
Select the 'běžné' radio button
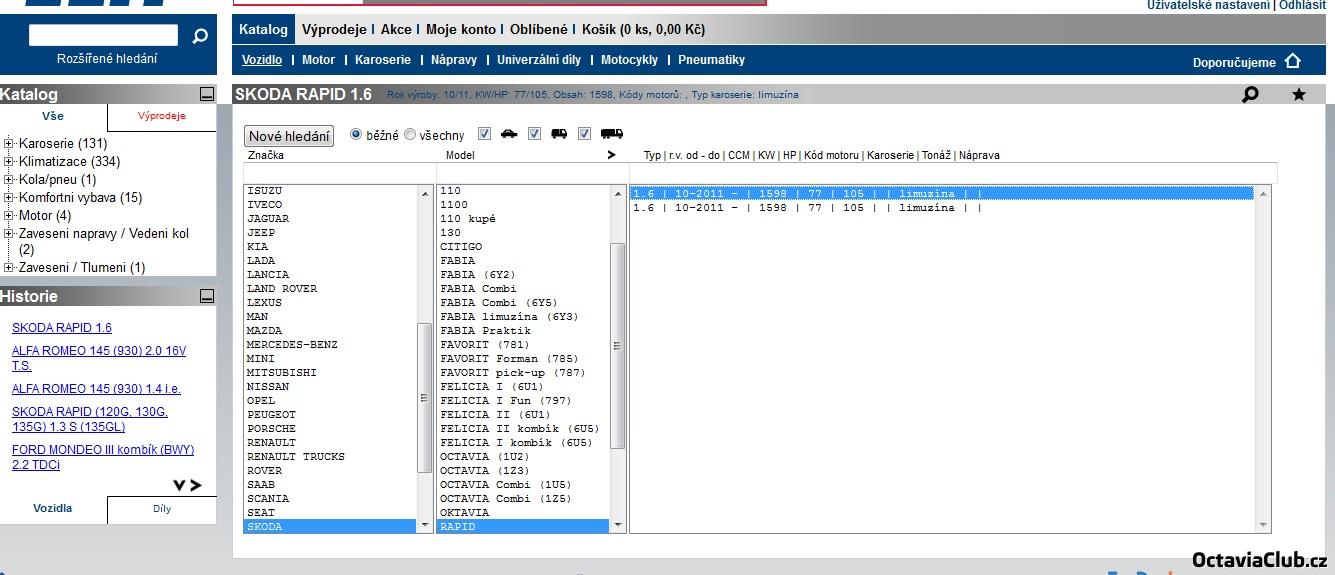[x=356, y=134]
